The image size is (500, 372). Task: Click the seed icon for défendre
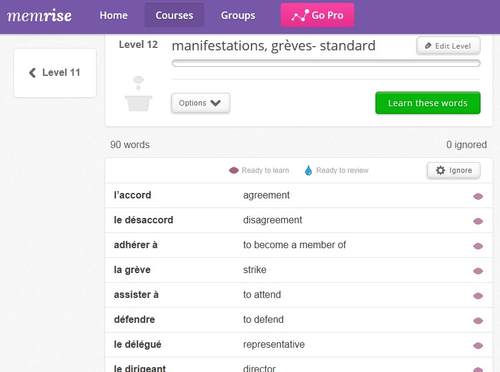click(x=478, y=321)
